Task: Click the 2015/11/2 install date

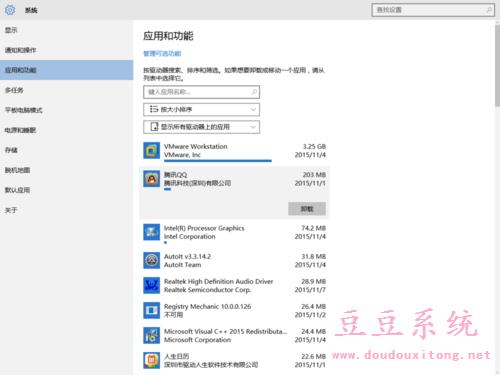Action: (310, 315)
